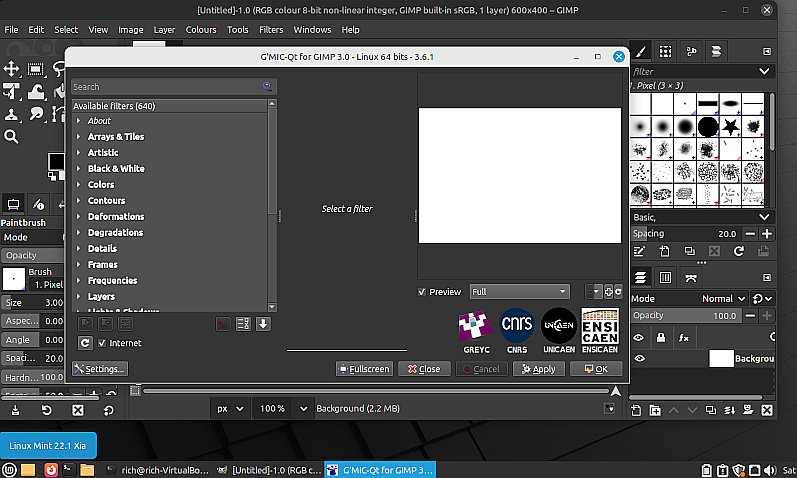Increase brush Spacing with plus button
Viewport: 797px width, 478px height.
coord(767,234)
